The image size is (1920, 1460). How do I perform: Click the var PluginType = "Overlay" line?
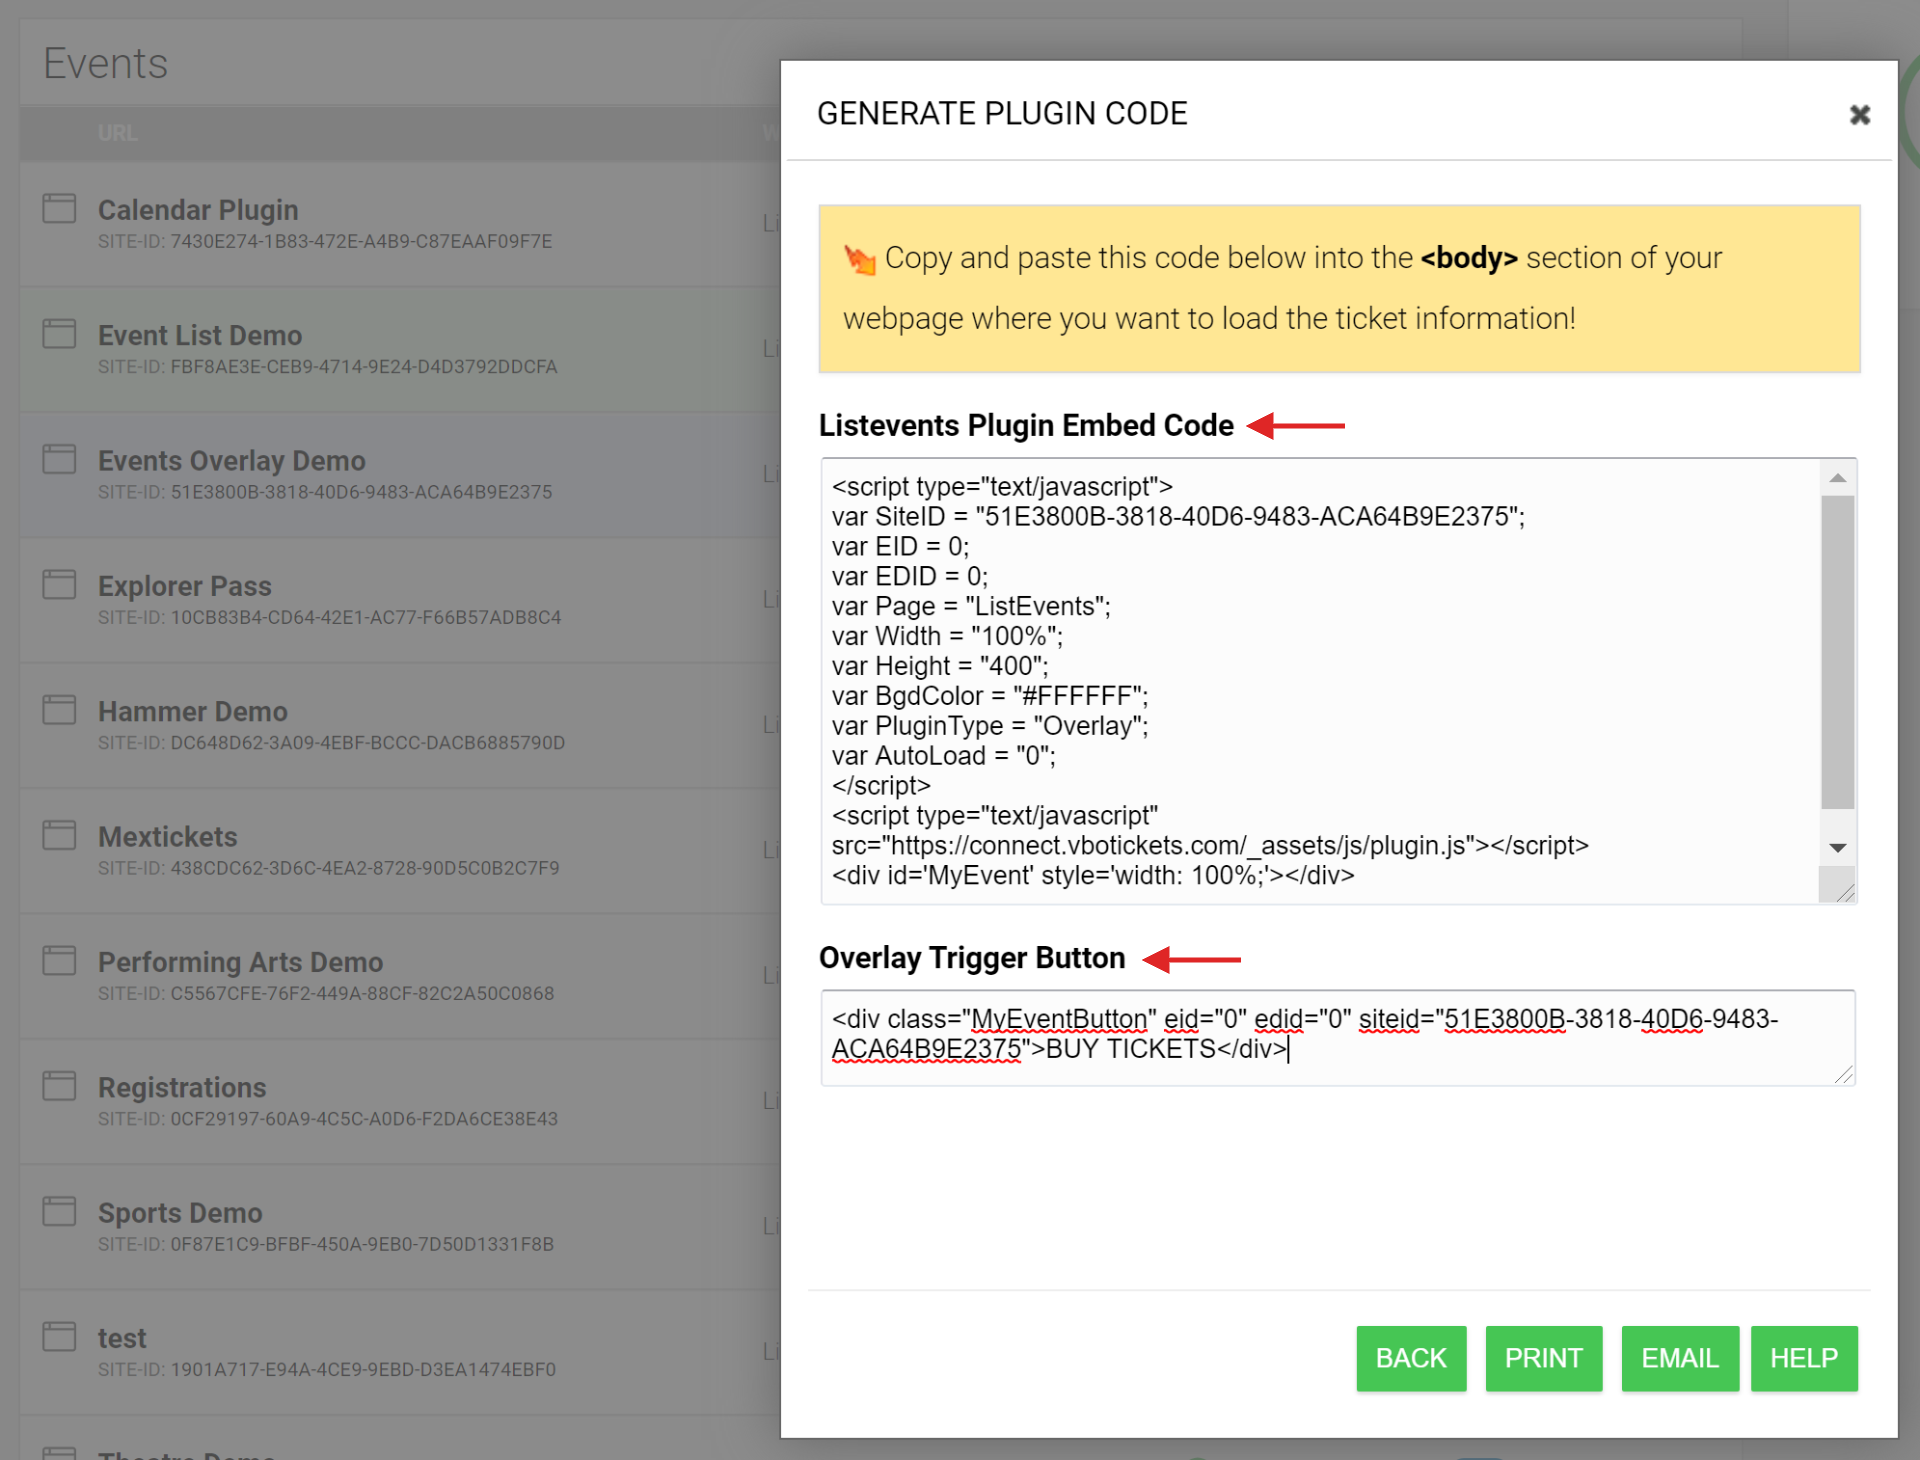990,726
